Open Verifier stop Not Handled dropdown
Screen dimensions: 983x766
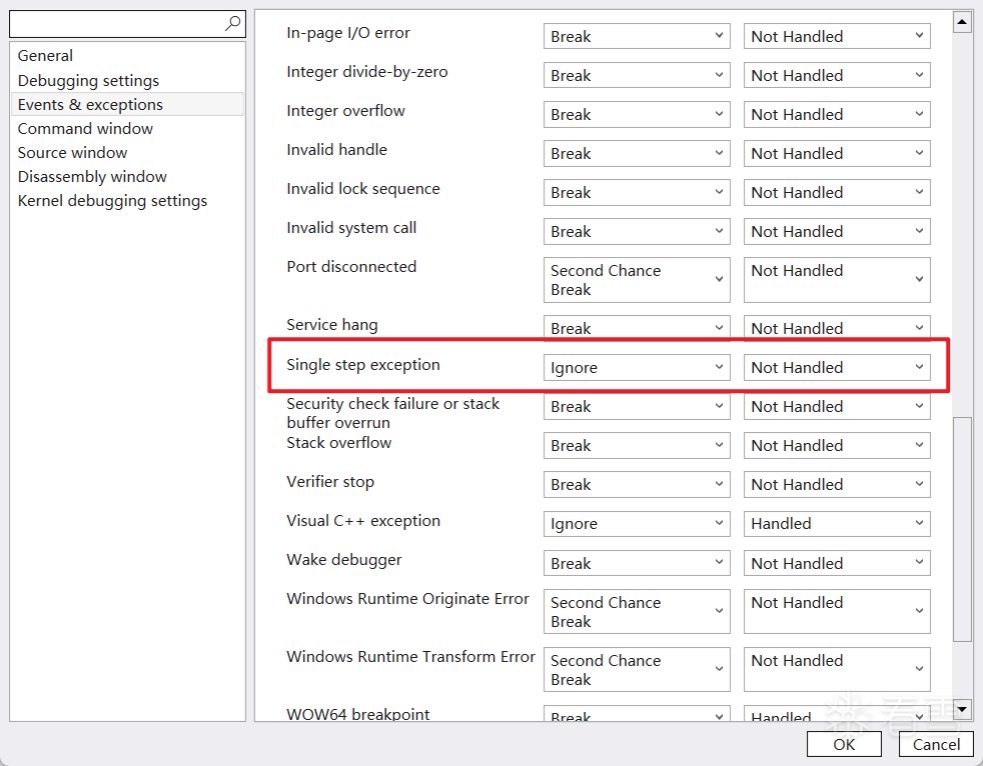(x=837, y=485)
